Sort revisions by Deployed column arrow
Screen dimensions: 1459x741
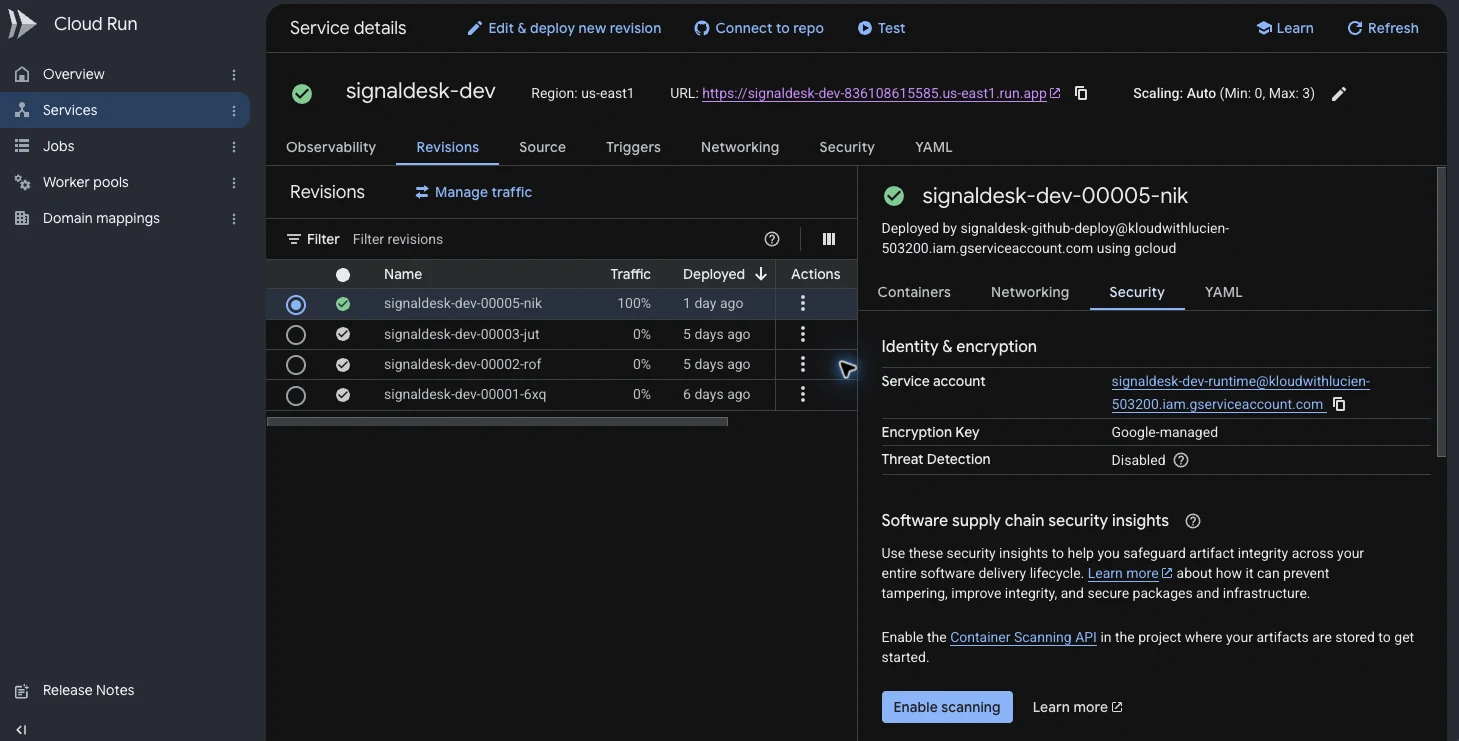[x=761, y=274]
